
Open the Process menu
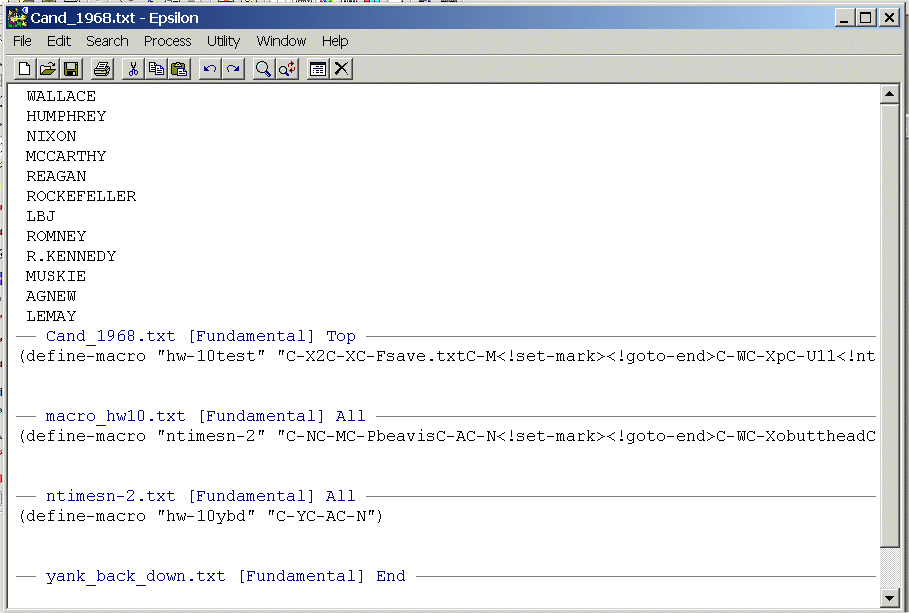[x=167, y=41]
